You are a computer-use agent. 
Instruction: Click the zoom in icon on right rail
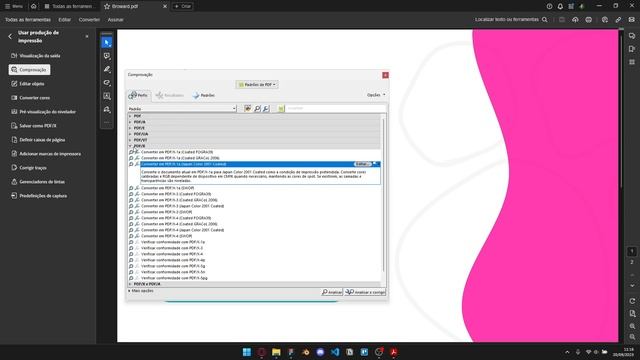(x=632, y=326)
